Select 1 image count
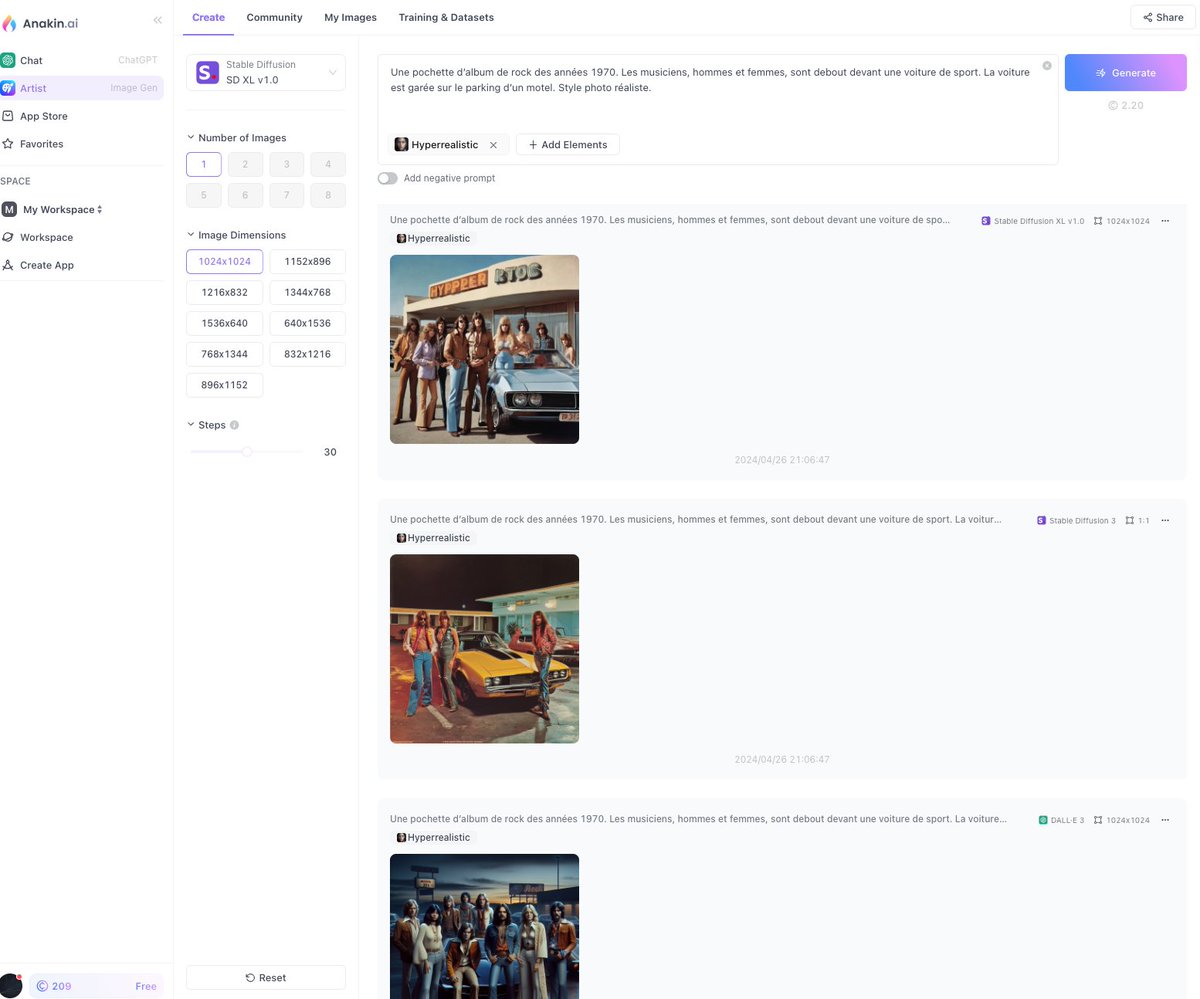 204,164
